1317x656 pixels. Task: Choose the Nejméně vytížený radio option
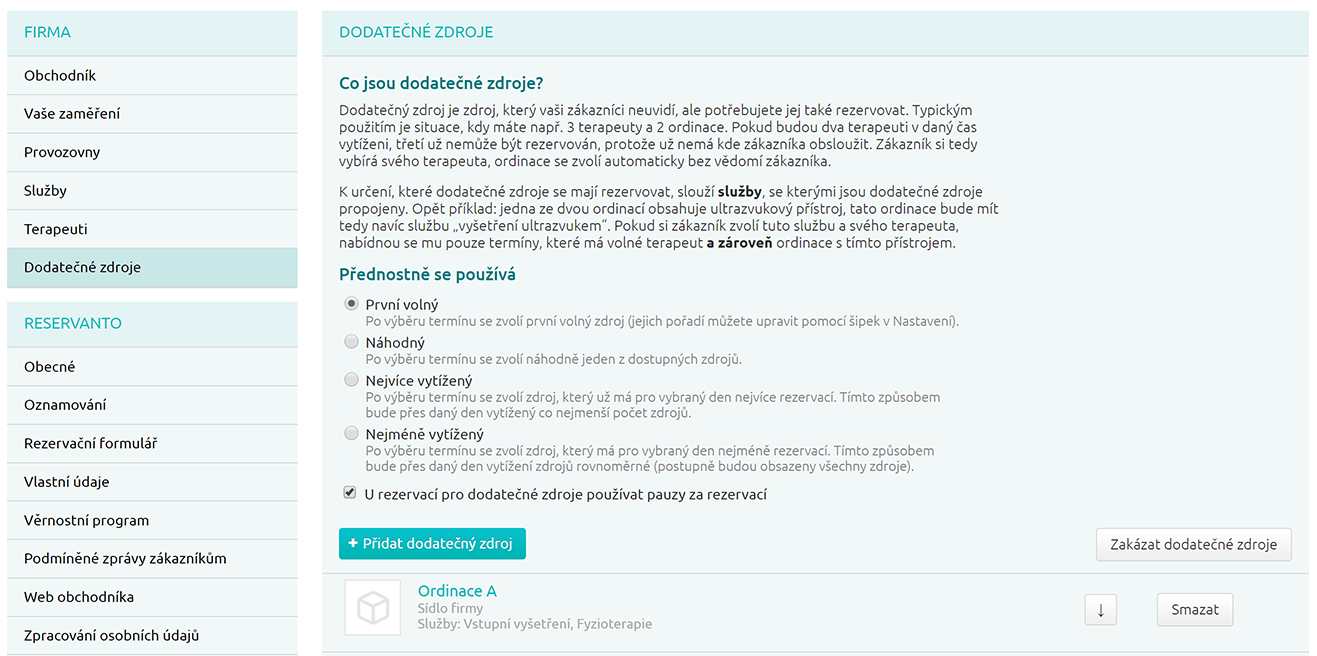351,434
